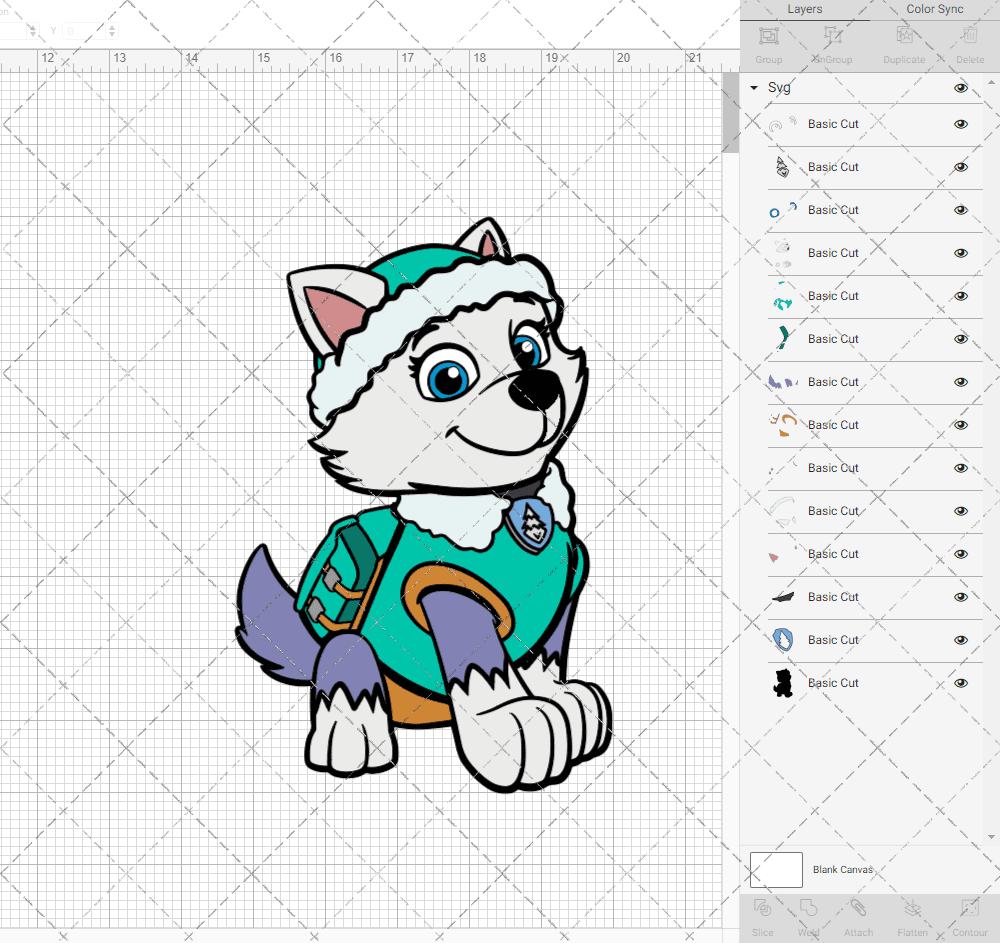This screenshot has width=1000, height=943.
Task: Toggle visibility of blue badge layer
Action: click(x=960, y=640)
